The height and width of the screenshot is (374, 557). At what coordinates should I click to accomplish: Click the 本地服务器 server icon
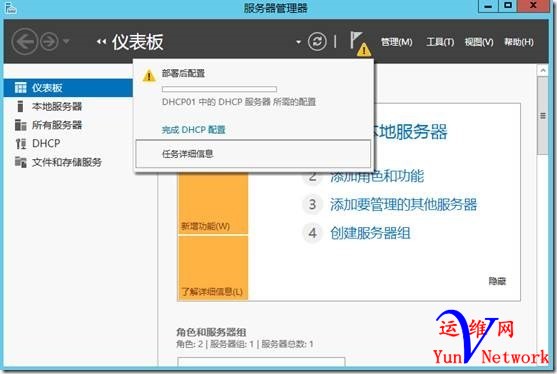click(20, 106)
